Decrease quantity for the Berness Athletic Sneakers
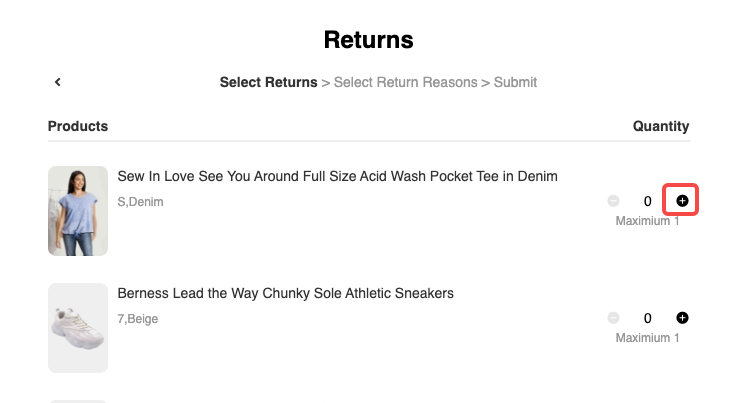Screen dimensions: 736x403 coord(613,318)
